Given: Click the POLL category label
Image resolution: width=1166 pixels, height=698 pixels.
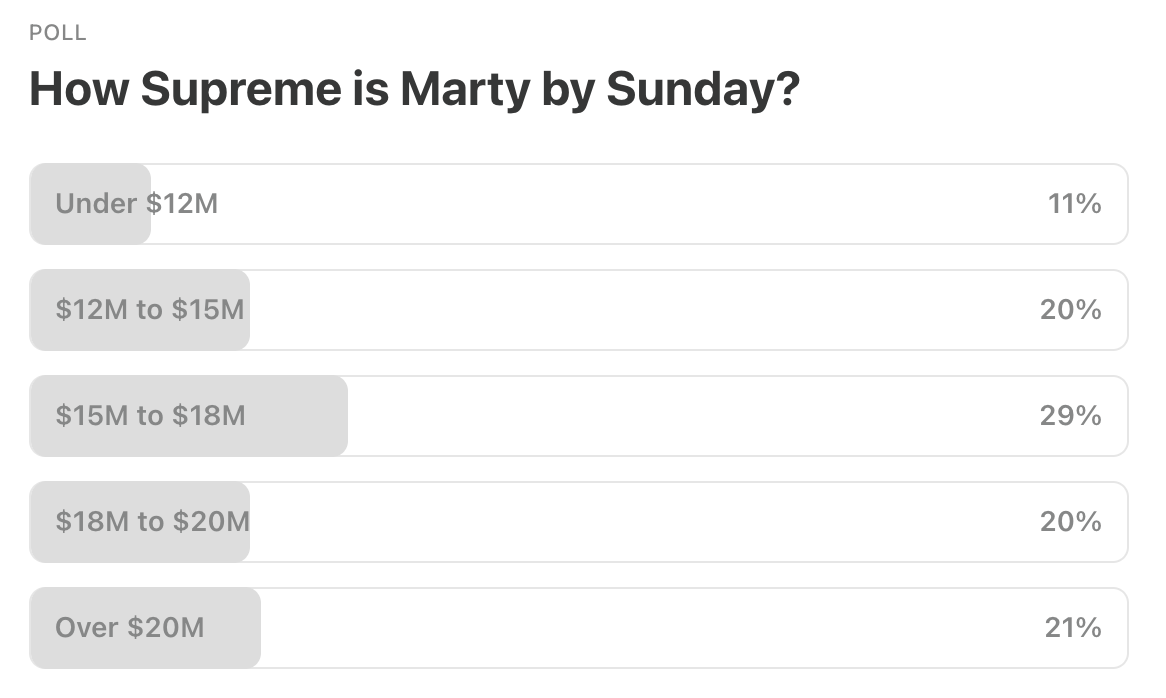Looking at the screenshot, I should pyautogui.click(x=57, y=32).
